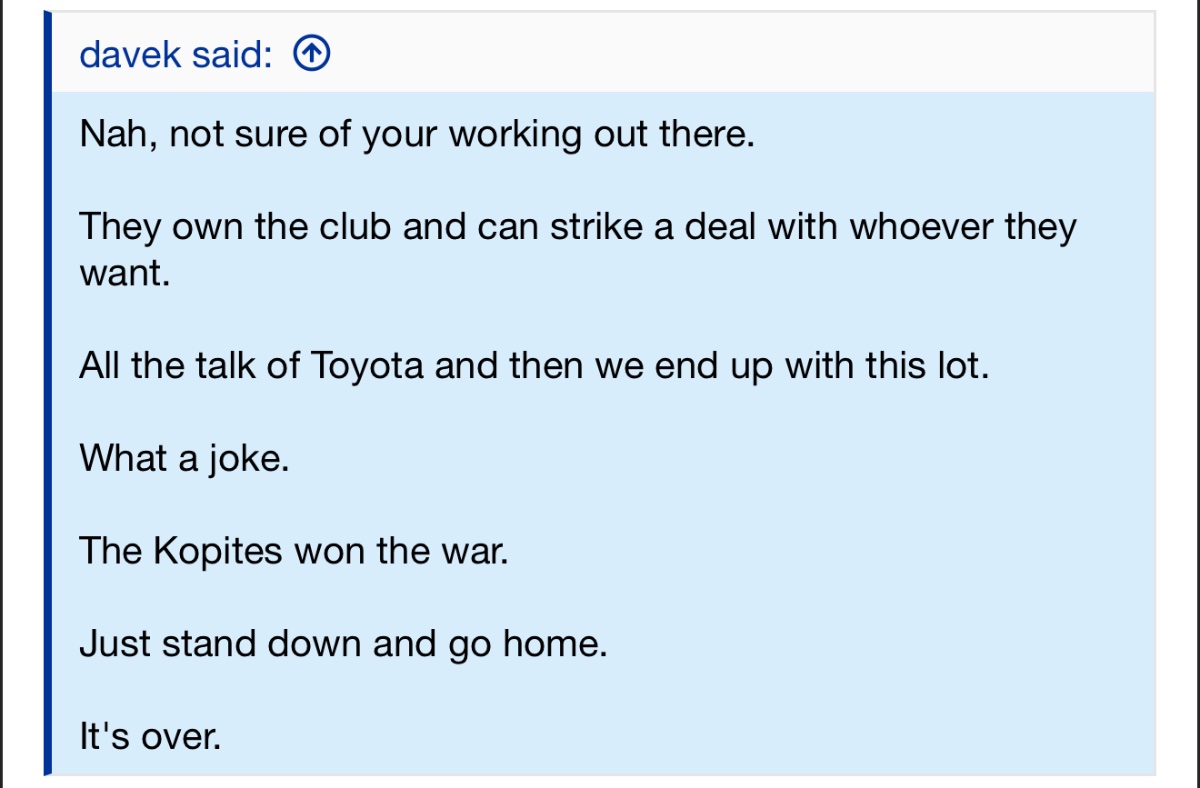This screenshot has height=788, width=1200.
Task: Click the up-arrow icon beside davek said
Action: click(312, 55)
